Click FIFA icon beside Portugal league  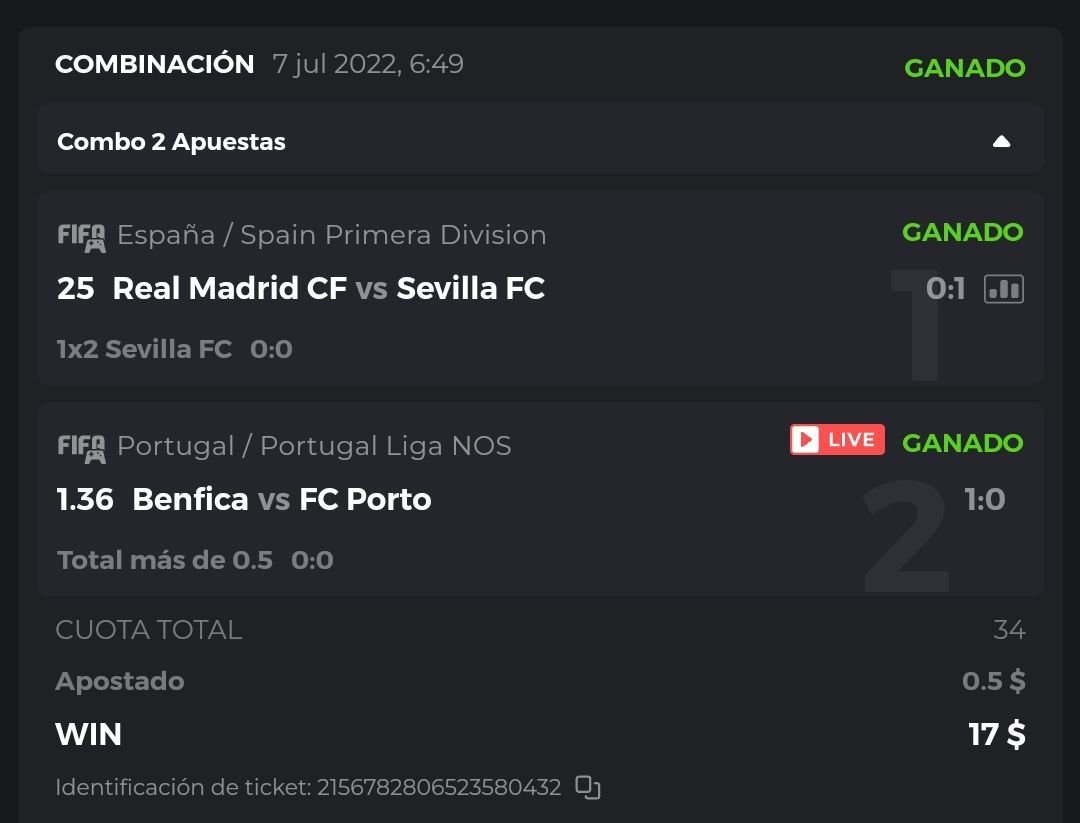click(x=81, y=448)
